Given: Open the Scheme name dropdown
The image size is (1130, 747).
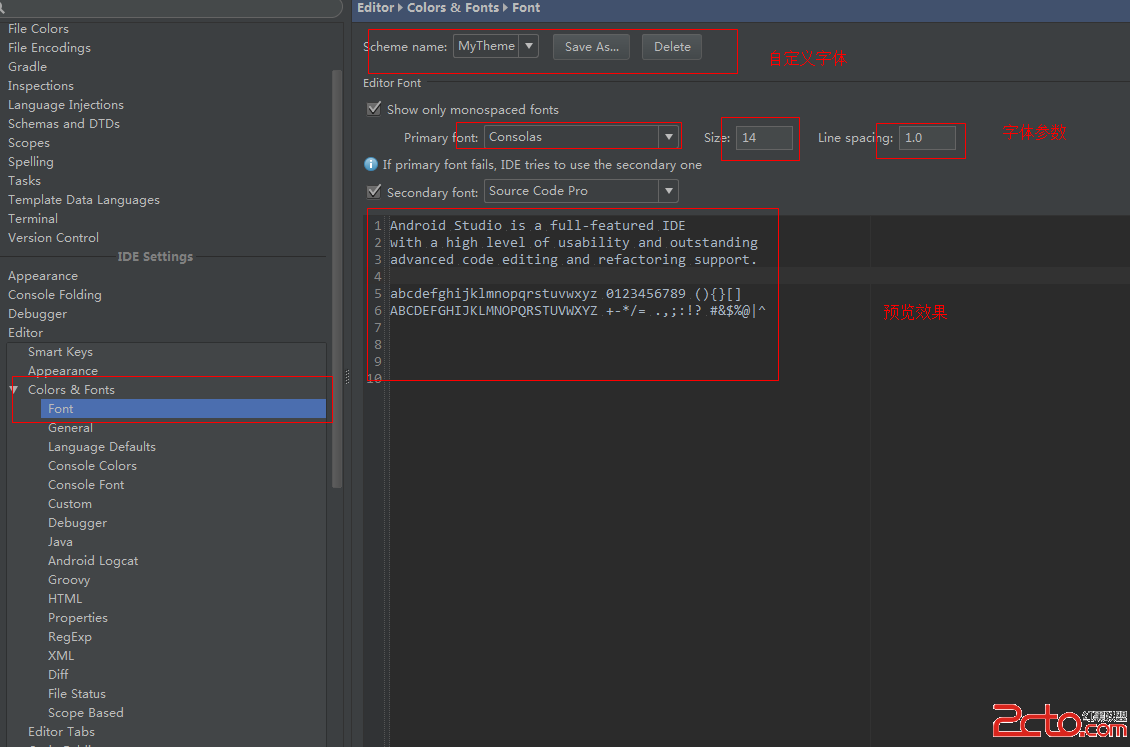Looking at the screenshot, I should tap(528, 46).
